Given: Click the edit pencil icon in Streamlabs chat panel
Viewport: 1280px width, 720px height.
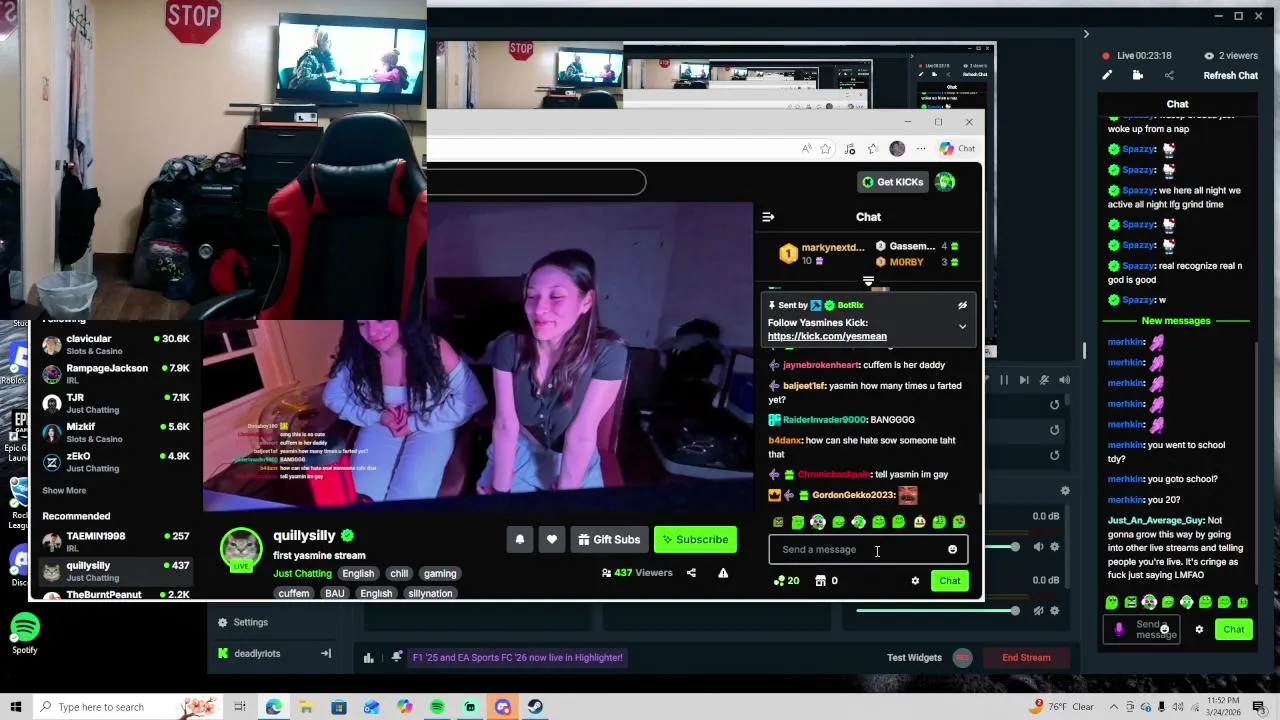Looking at the screenshot, I should coord(1107,75).
